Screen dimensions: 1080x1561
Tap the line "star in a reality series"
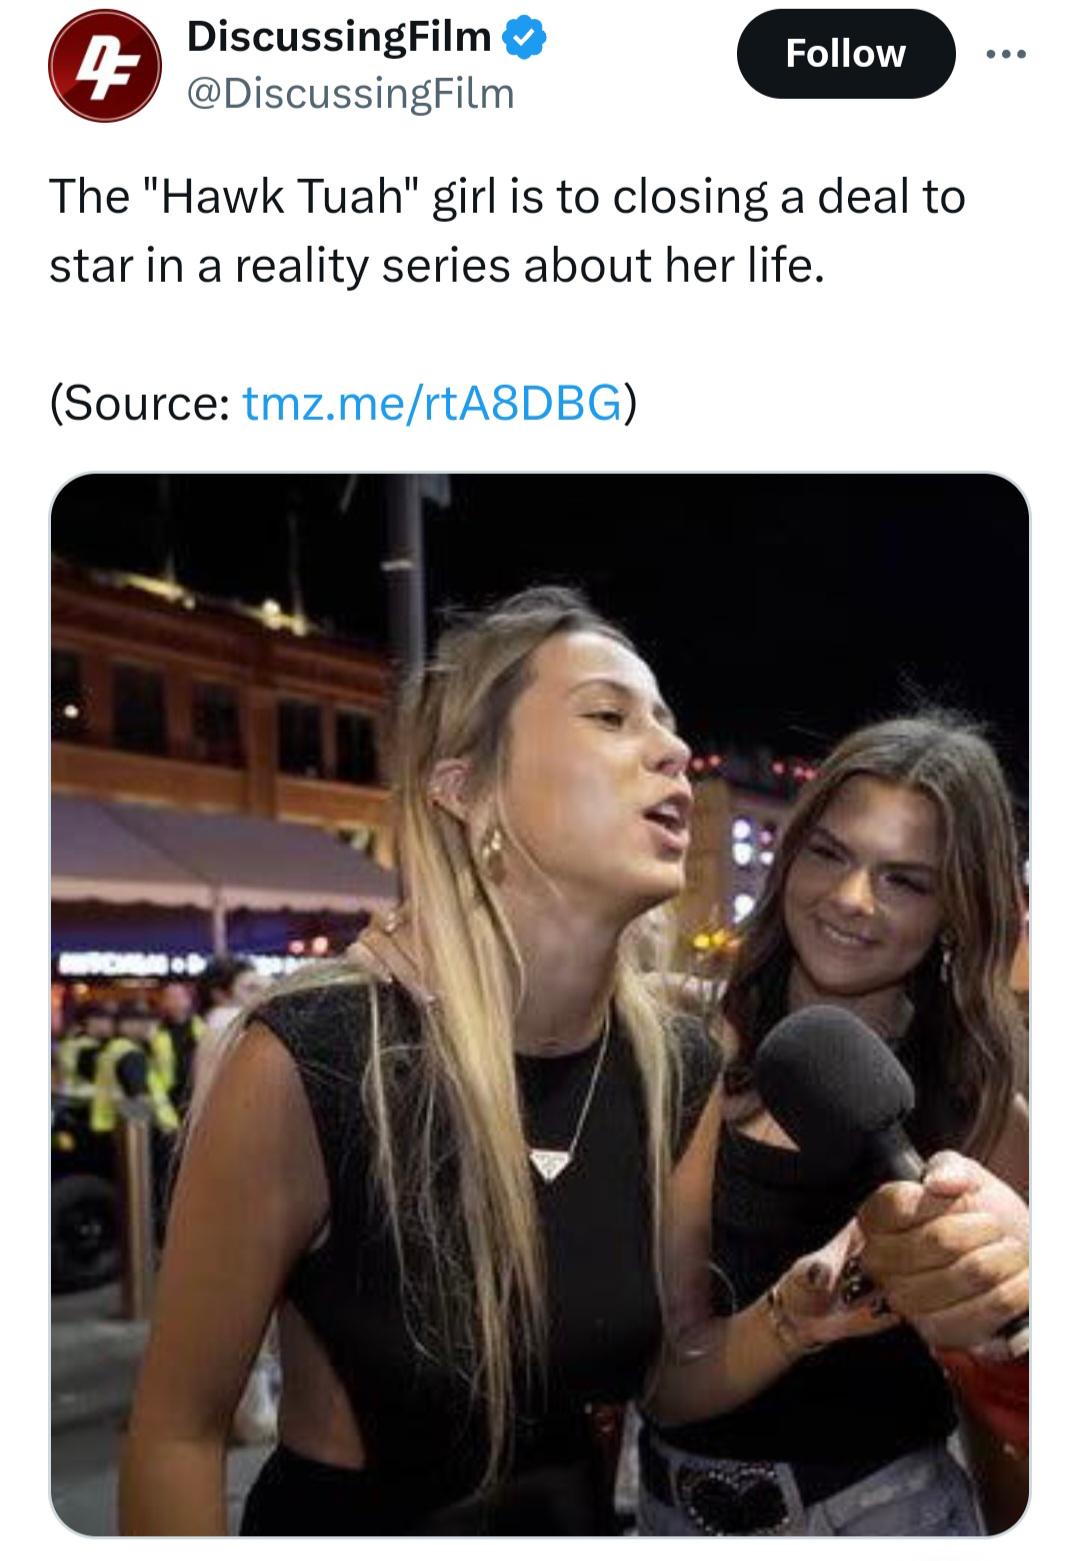pos(437,265)
